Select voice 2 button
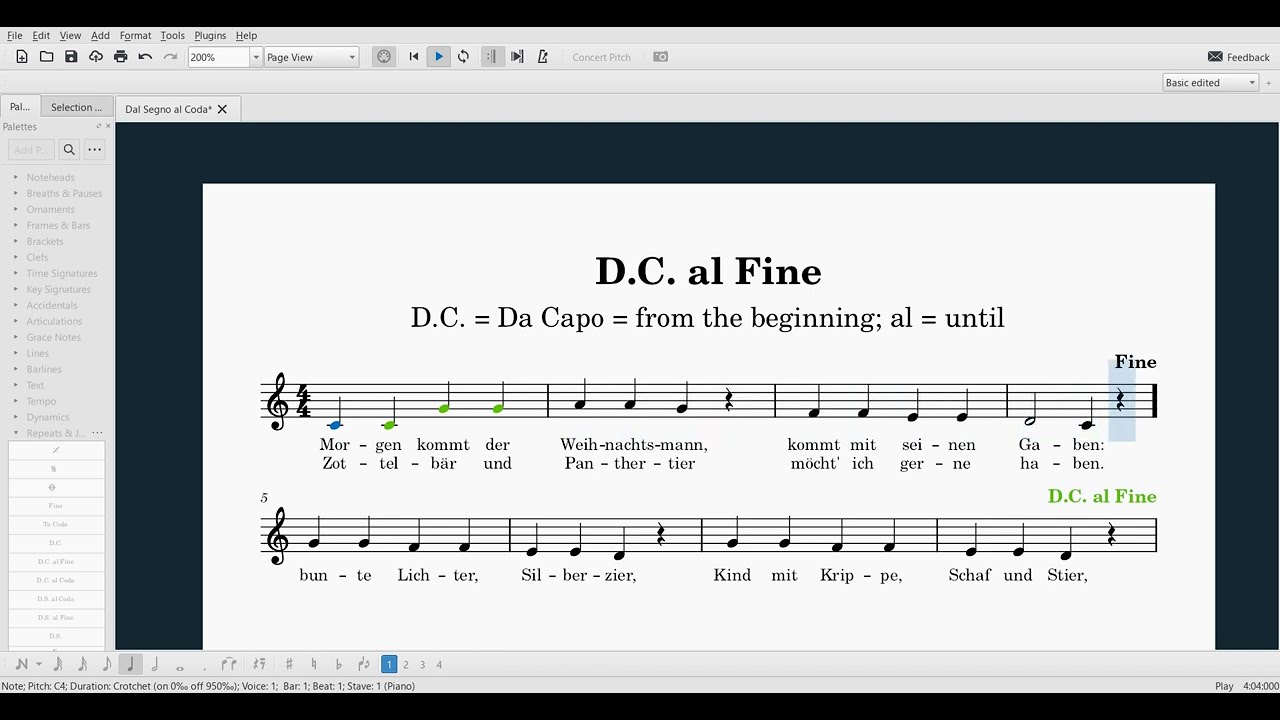The image size is (1280, 720). (406, 664)
